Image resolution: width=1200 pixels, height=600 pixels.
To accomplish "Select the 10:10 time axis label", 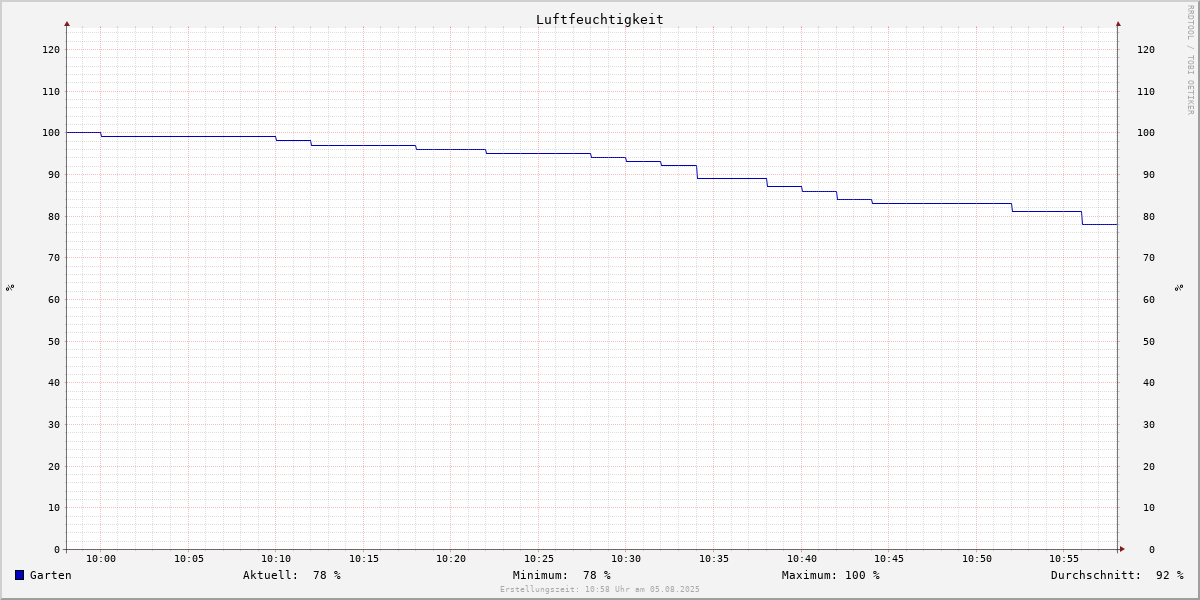I will 276,559.
